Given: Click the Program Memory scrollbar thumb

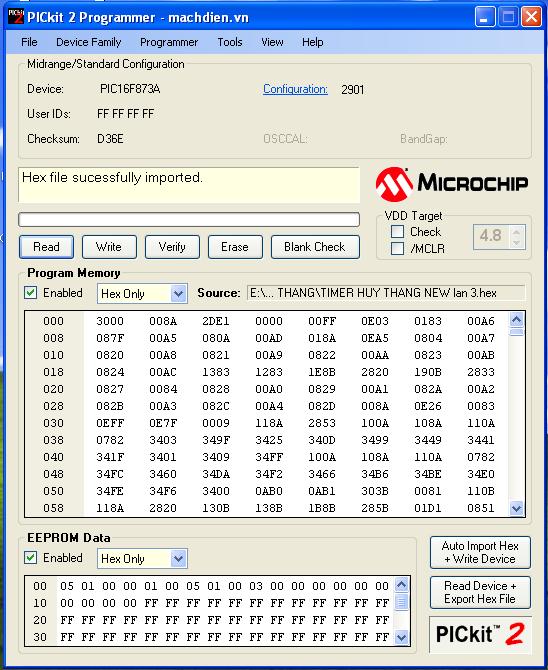Looking at the screenshot, I should click(x=516, y=332).
